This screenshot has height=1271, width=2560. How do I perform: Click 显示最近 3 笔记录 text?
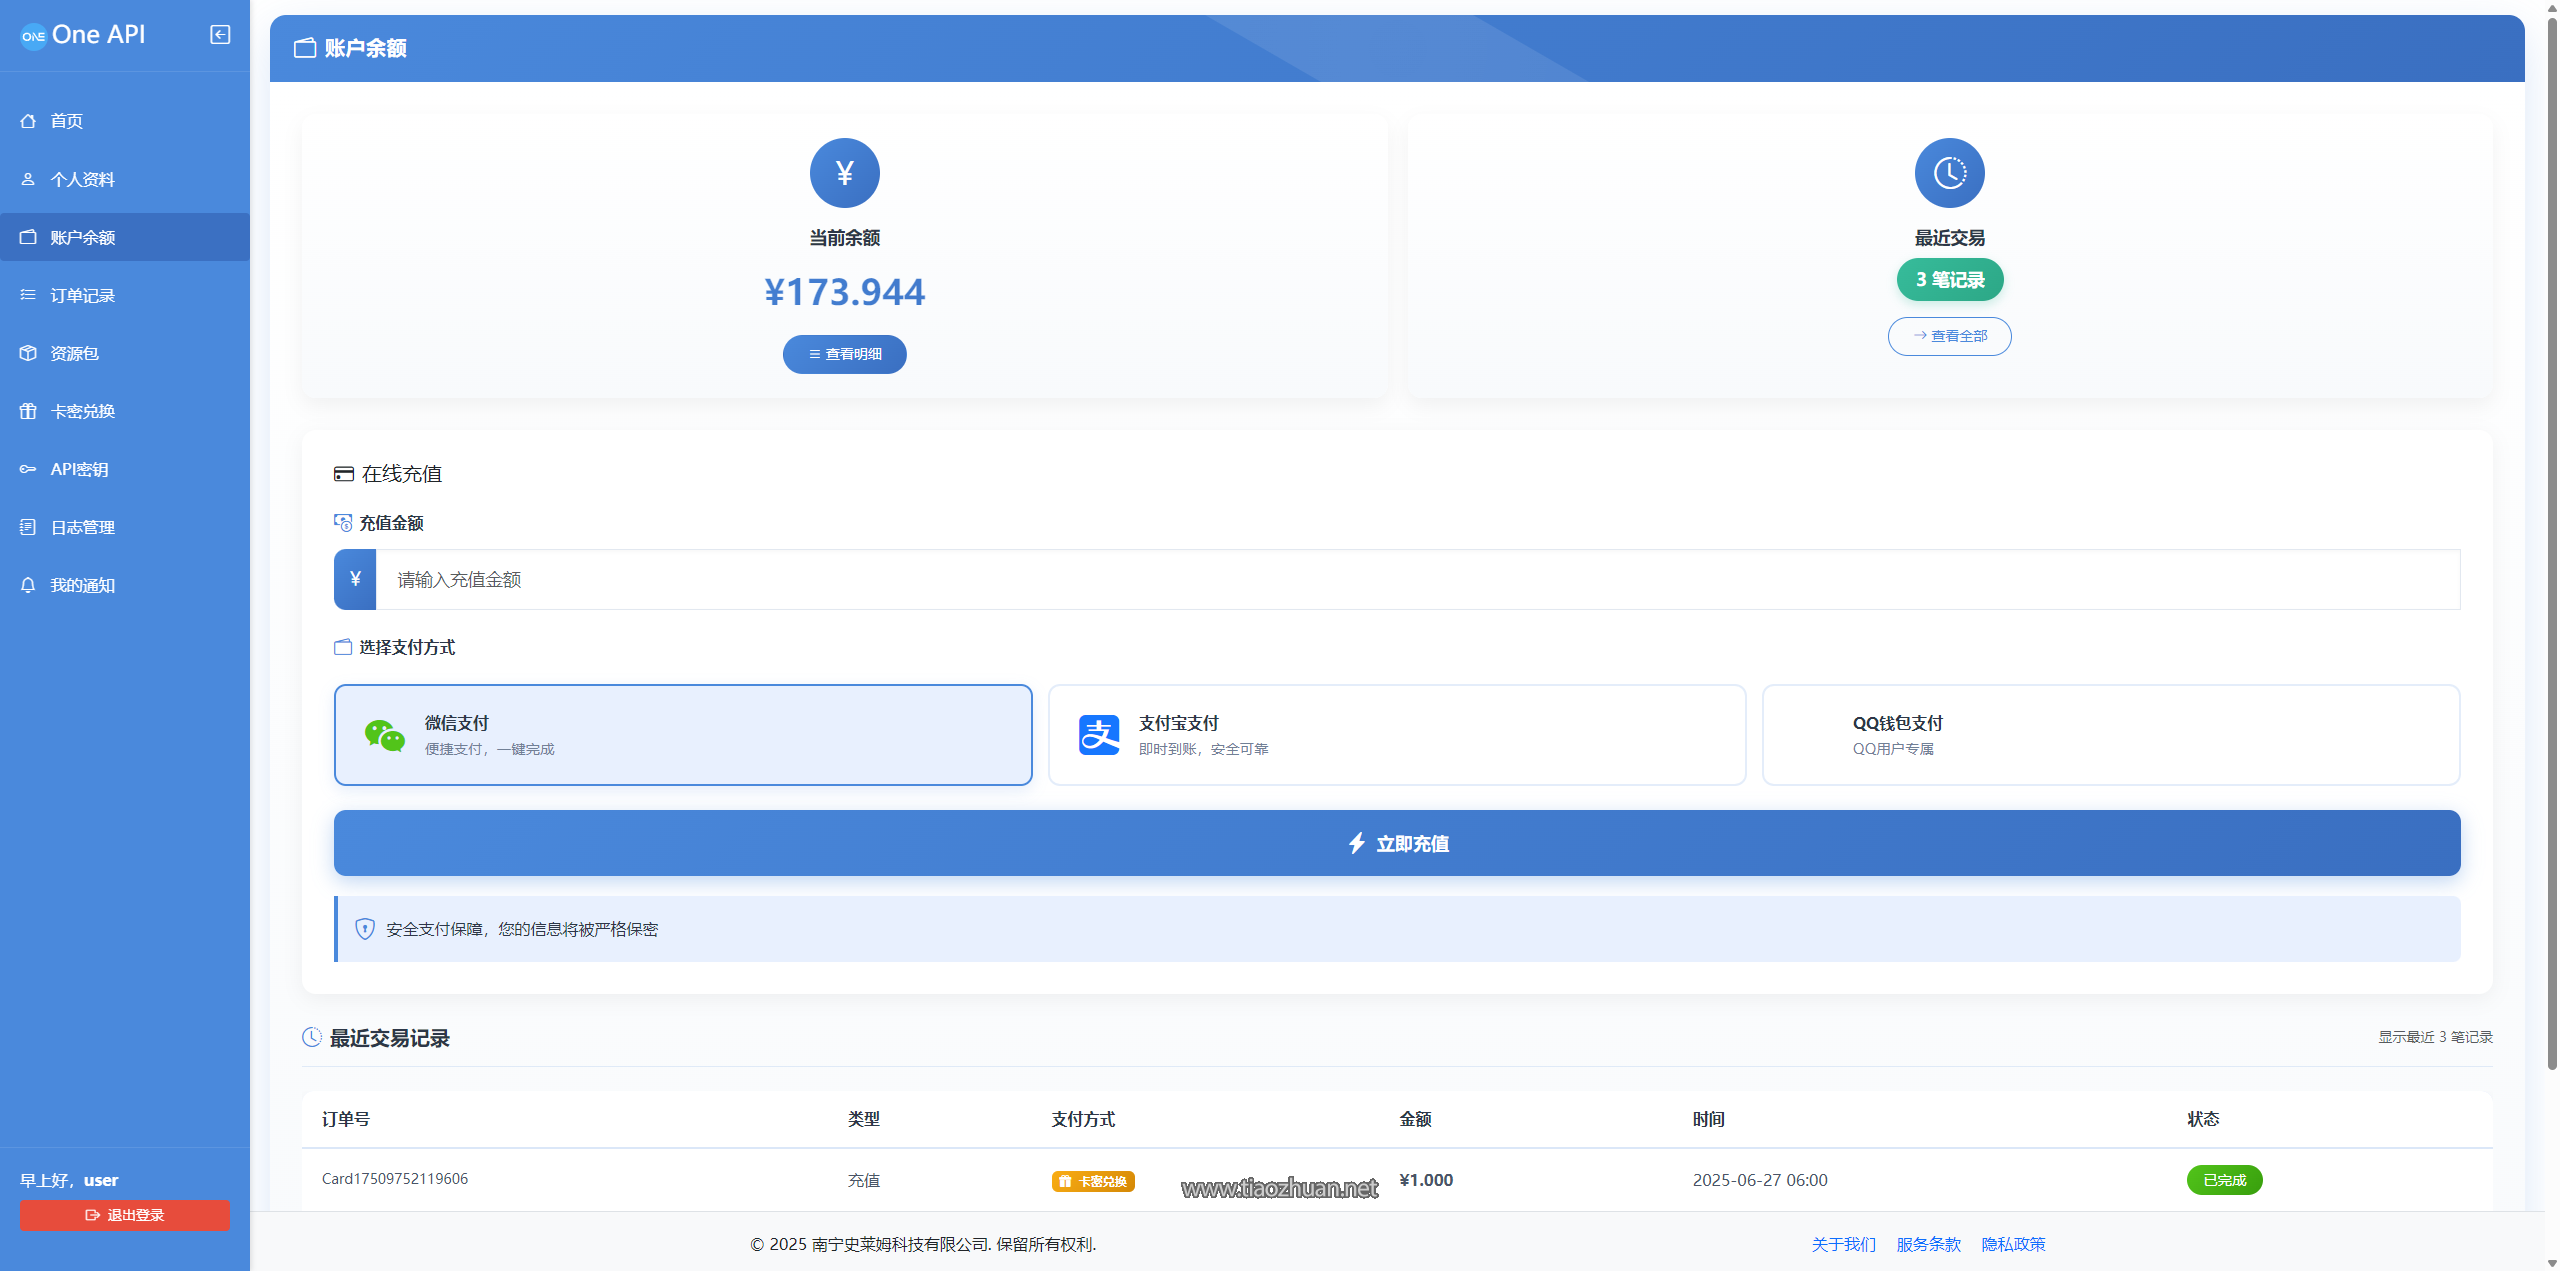(x=2435, y=1037)
